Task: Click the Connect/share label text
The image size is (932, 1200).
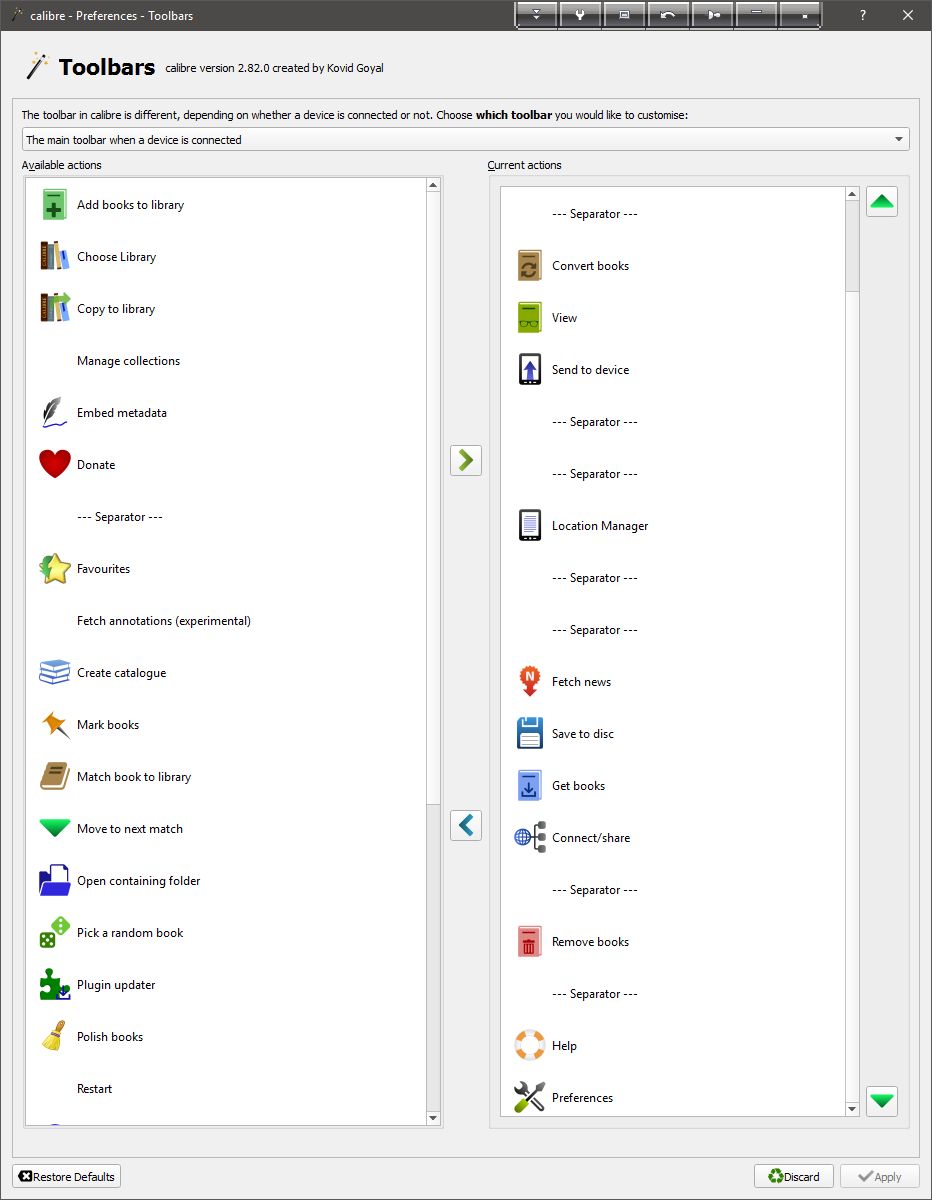Action: (591, 838)
